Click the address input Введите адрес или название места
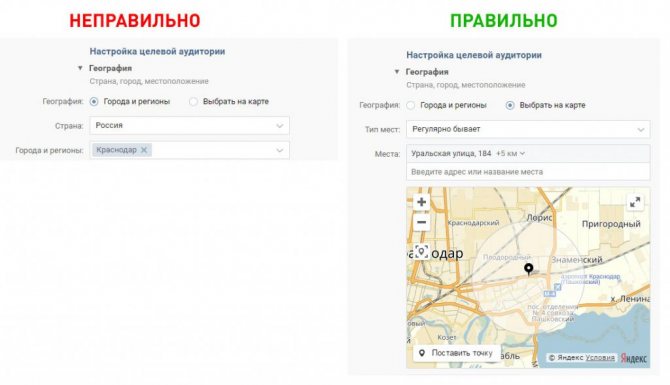The width and height of the screenshot is (670, 385). tap(528, 172)
